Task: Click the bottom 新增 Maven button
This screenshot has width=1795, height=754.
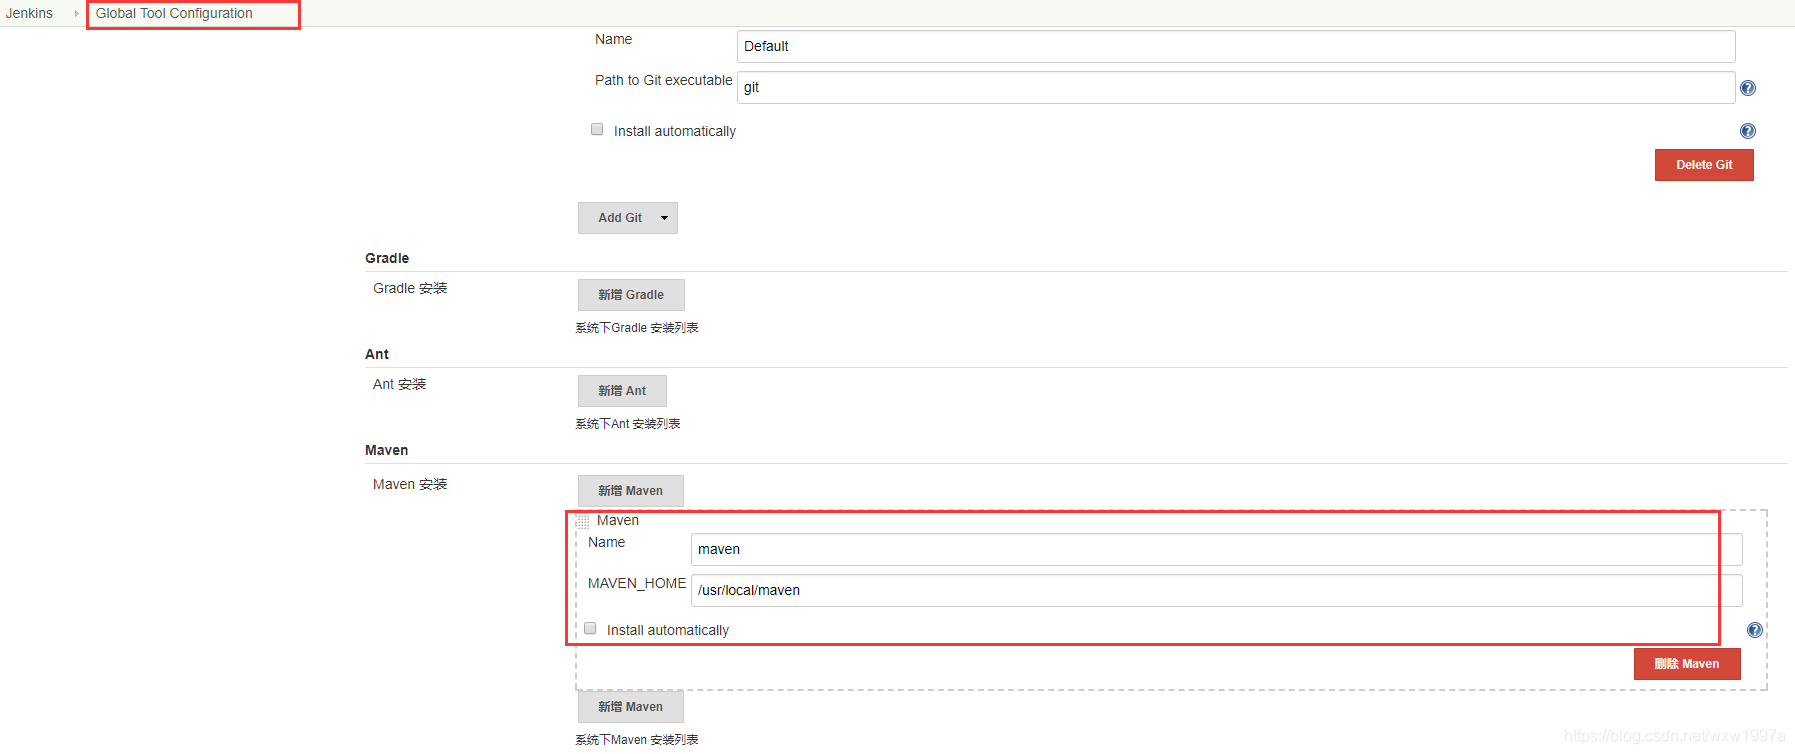Action: [x=631, y=707]
